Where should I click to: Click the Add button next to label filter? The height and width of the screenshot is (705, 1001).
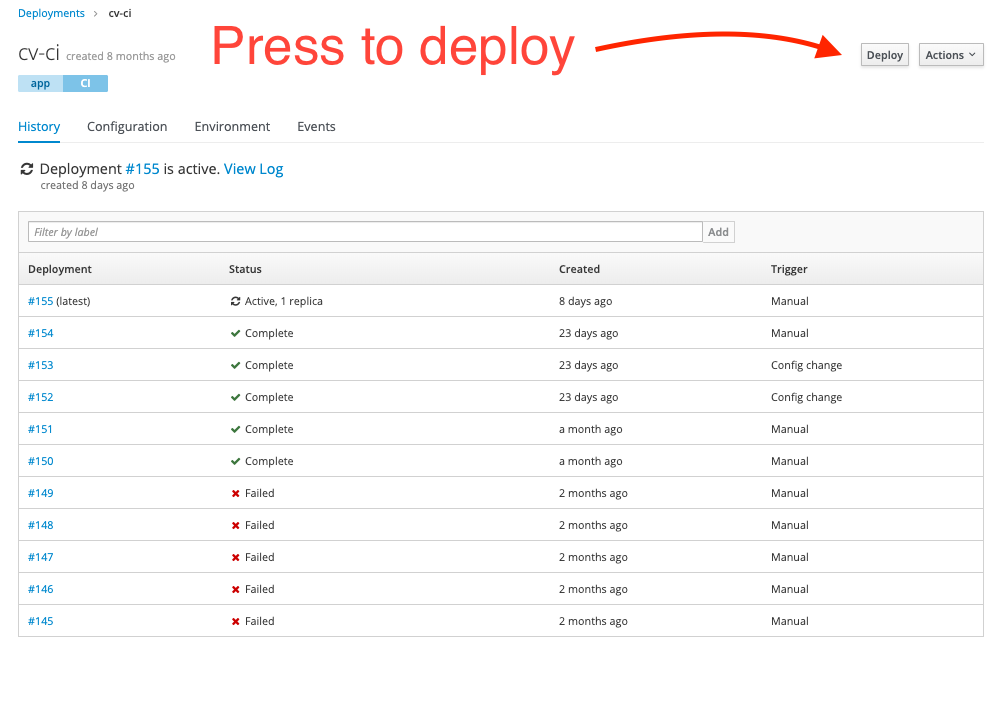718,231
